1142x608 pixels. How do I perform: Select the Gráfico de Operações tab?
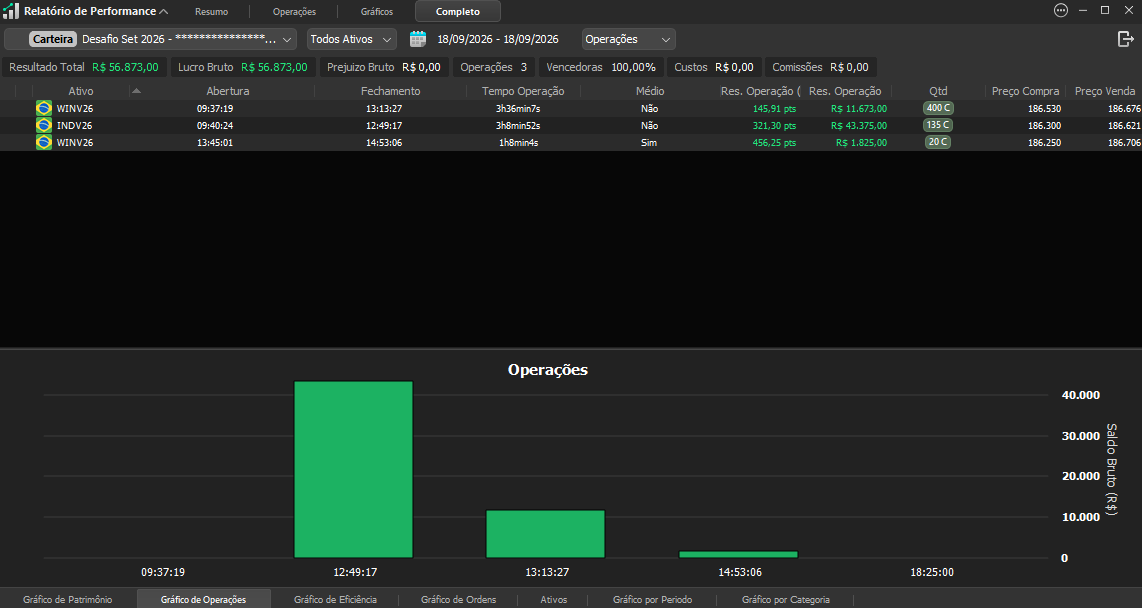point(203,599)
